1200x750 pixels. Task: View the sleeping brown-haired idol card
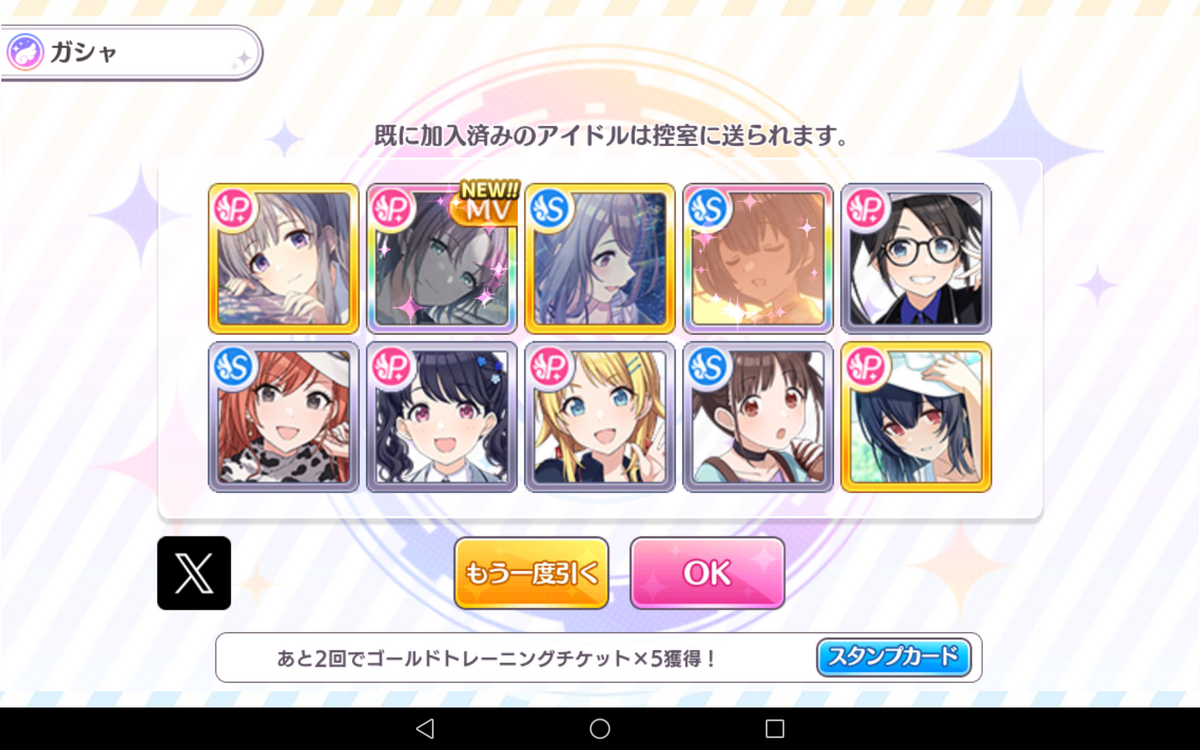[758, 258]
